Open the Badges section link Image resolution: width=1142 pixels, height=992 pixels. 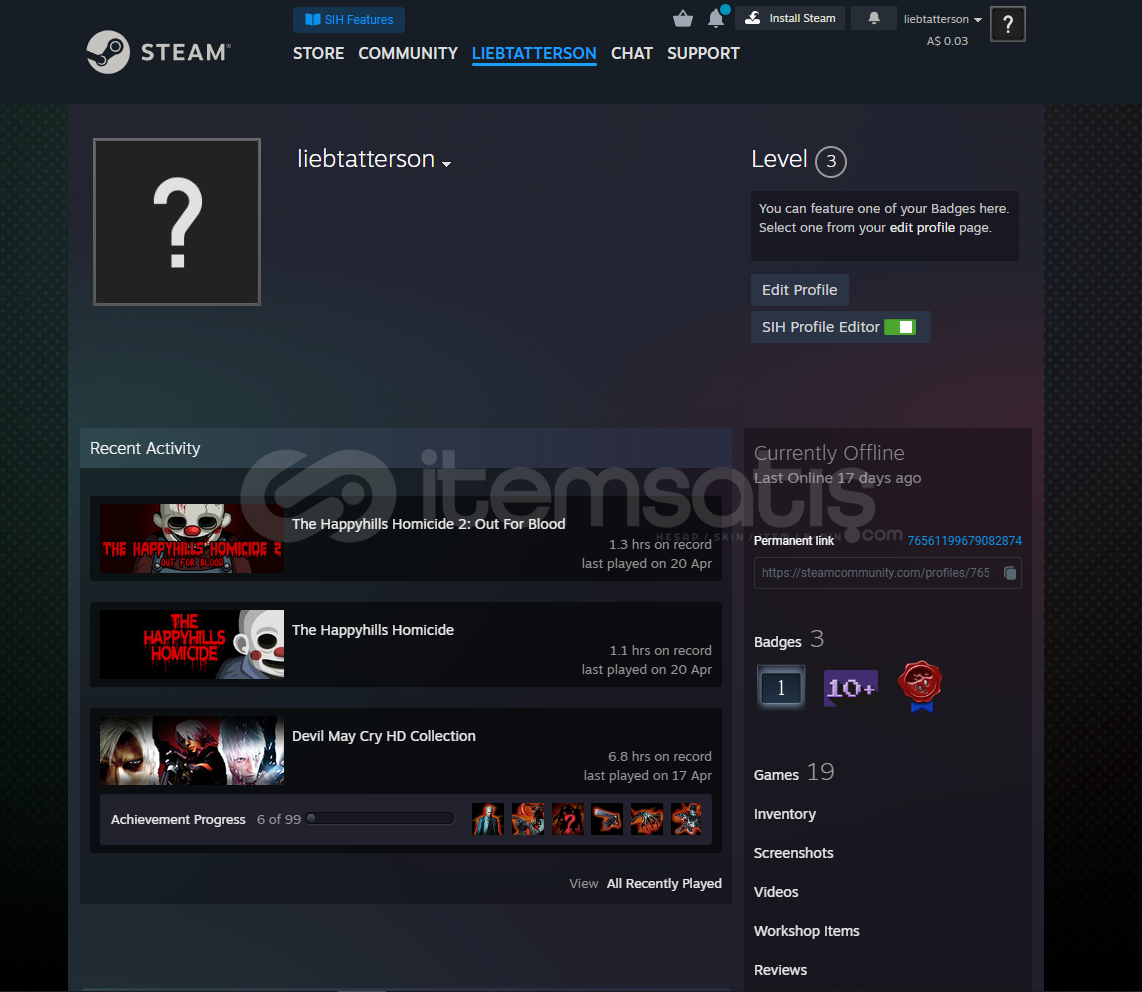point(777,642)
